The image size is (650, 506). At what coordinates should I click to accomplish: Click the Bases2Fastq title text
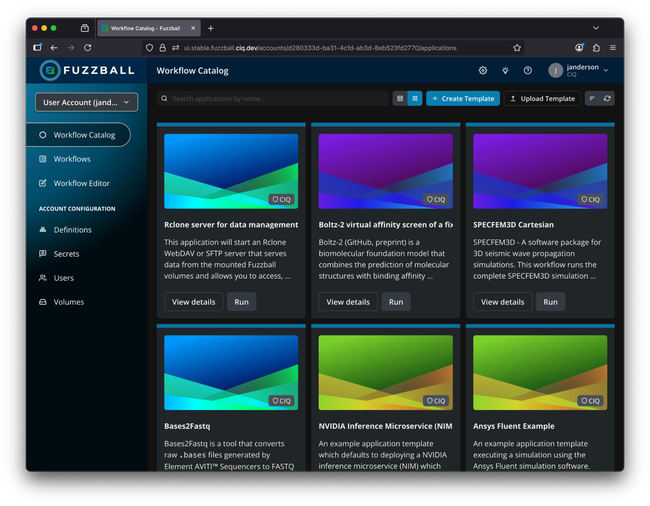click(187, 426)
